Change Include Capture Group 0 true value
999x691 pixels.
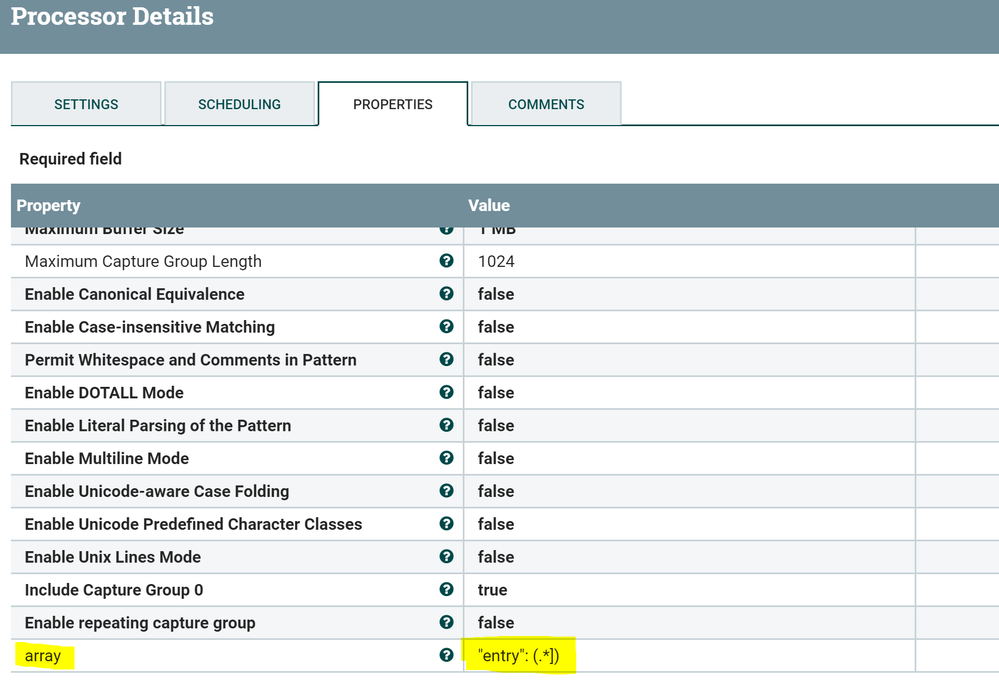pyautogui.click(x=493, y=590)
